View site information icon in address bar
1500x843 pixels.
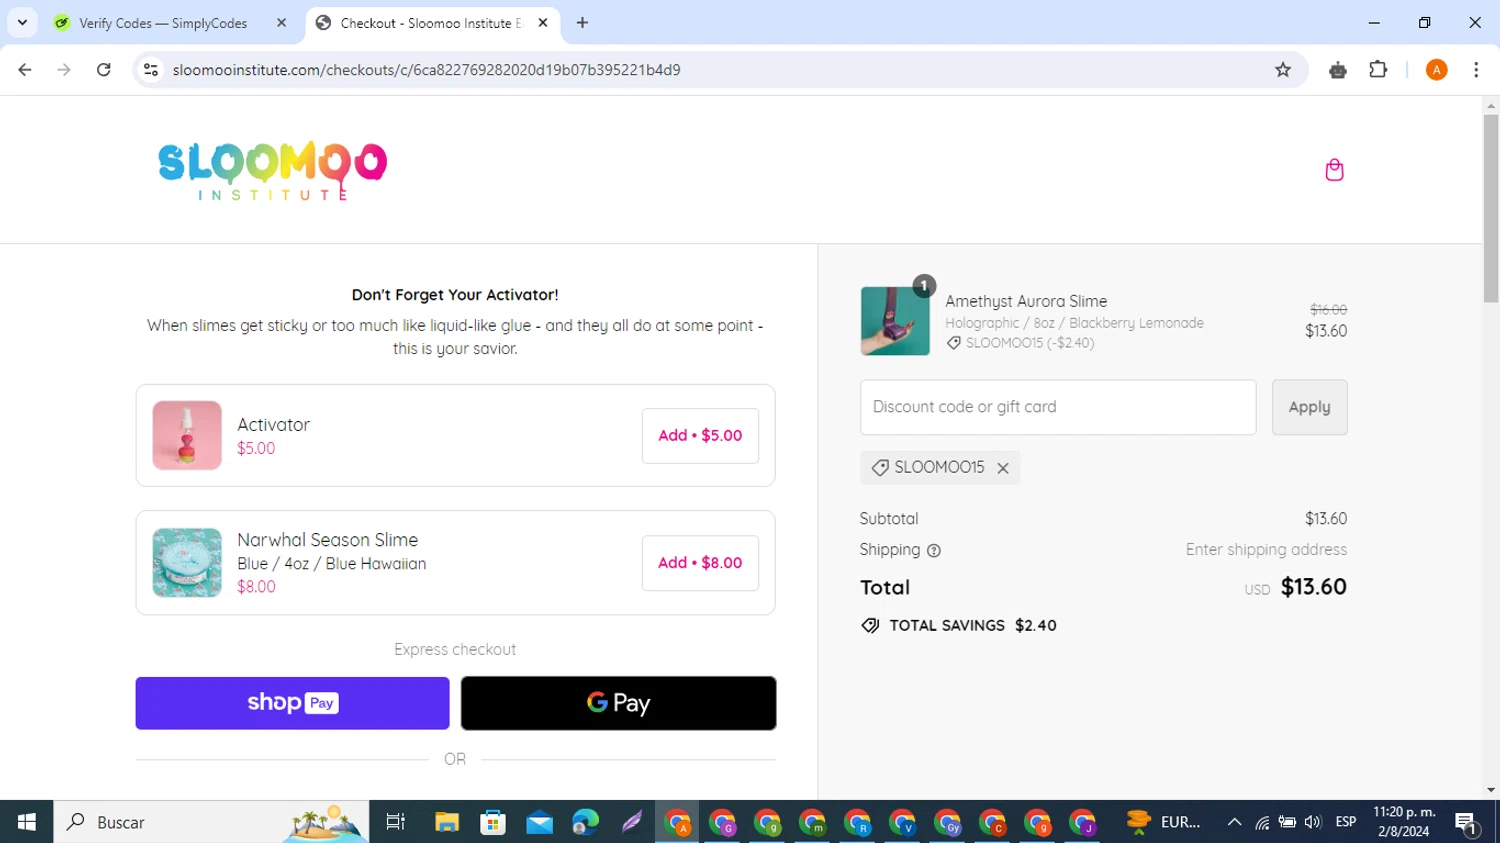pos(151,70)
